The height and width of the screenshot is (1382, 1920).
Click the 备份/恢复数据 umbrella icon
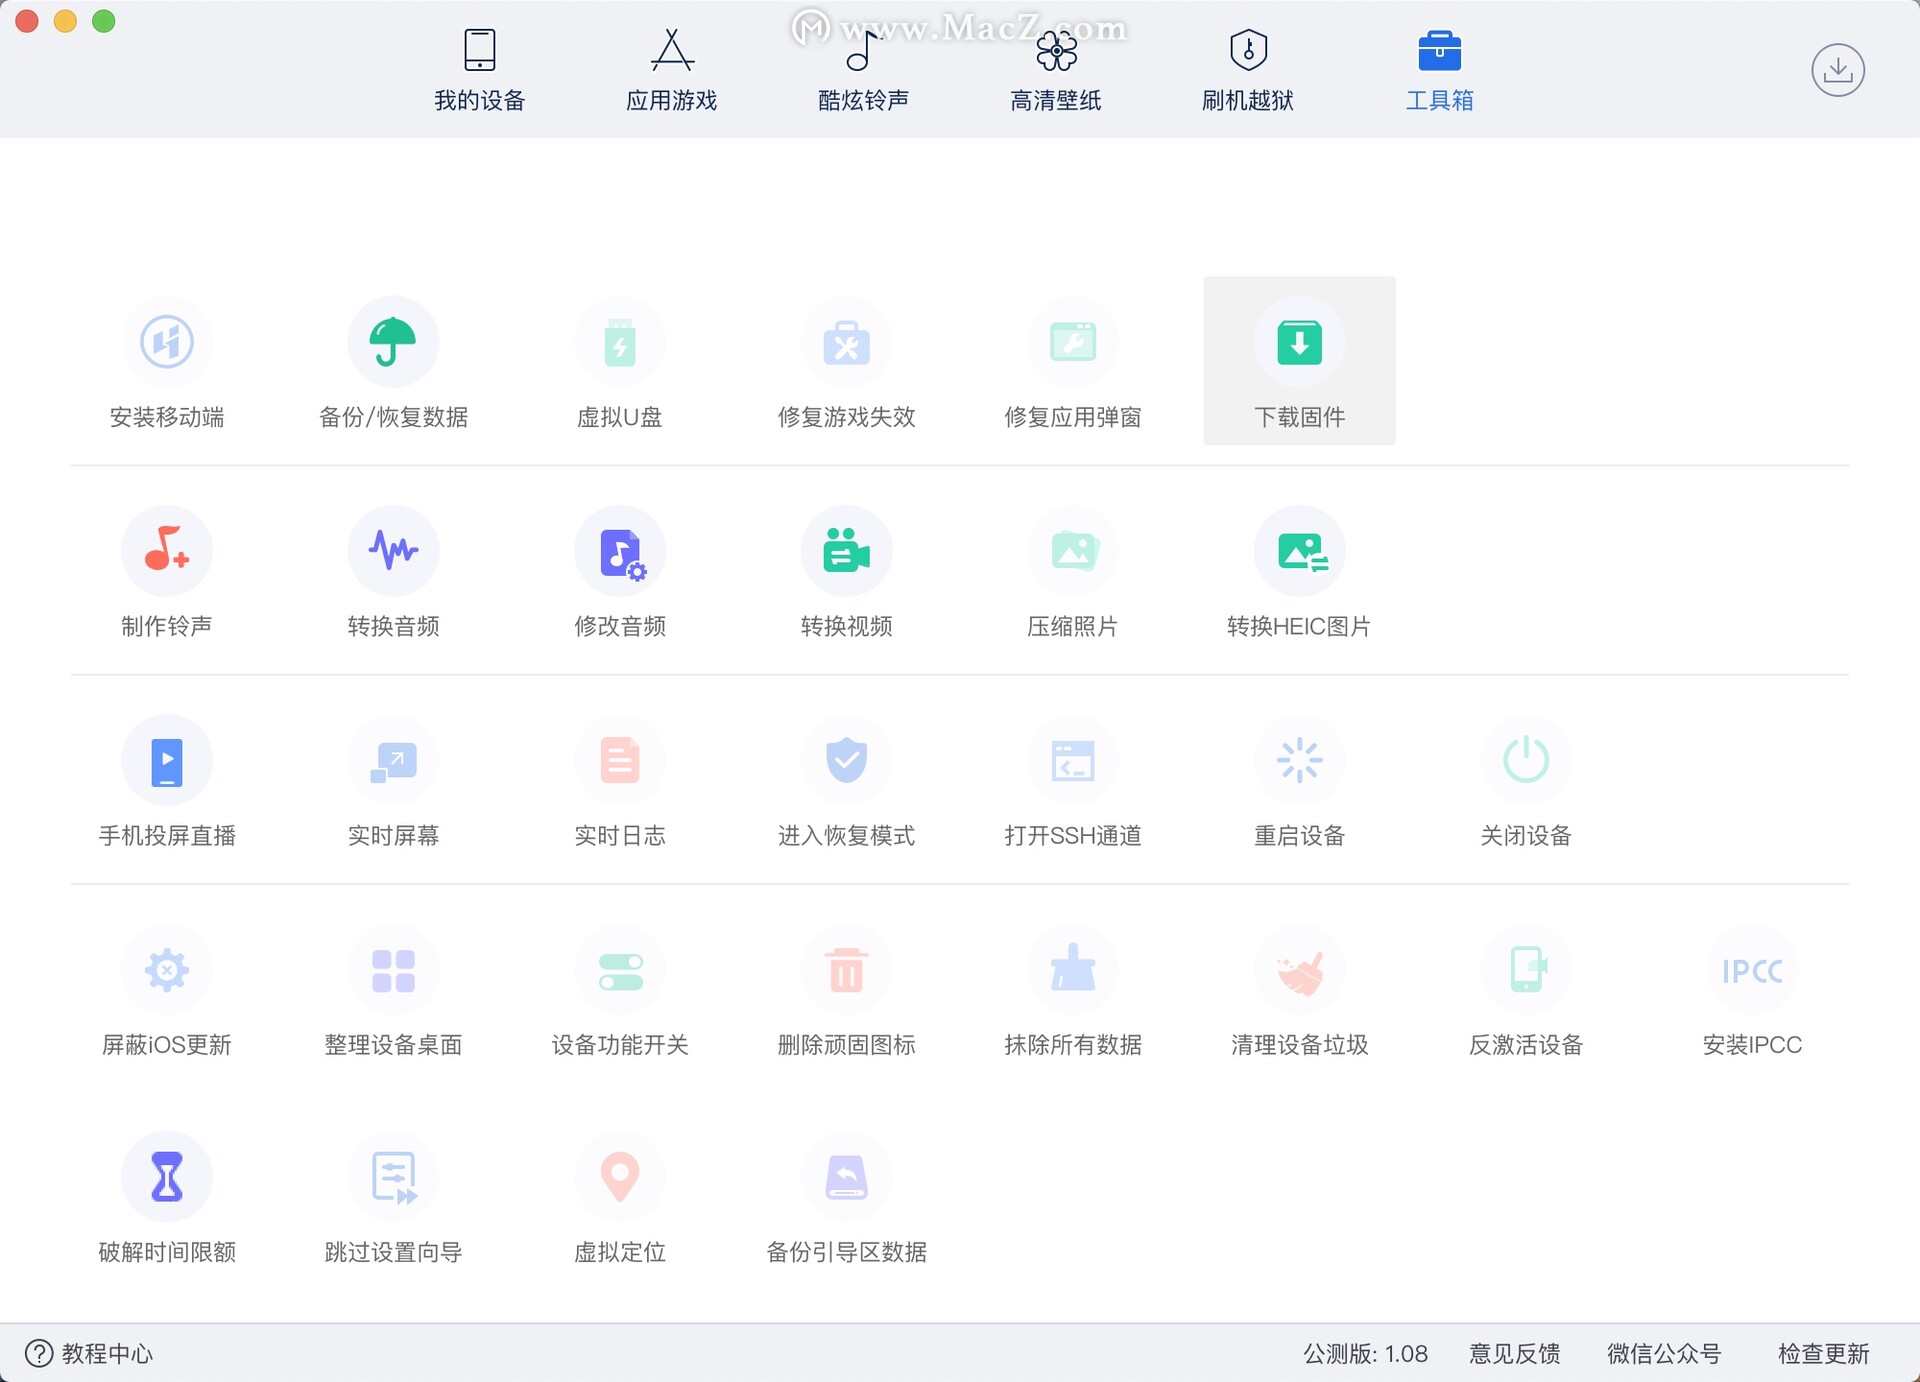pyautogui.click(x=393, y=342)
